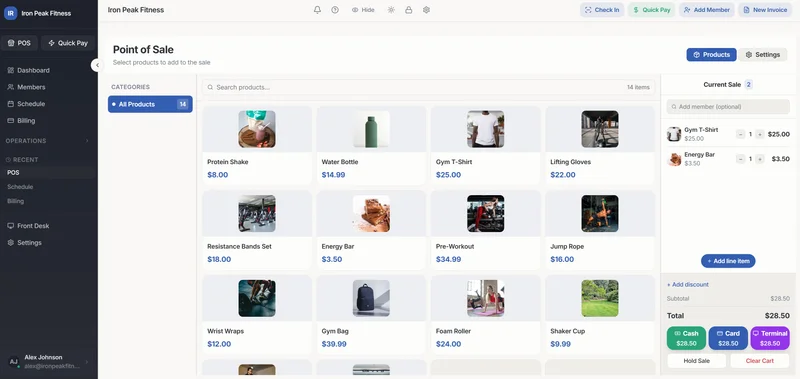Open POS shortcut in sidebar top

[x=19, y=43]
